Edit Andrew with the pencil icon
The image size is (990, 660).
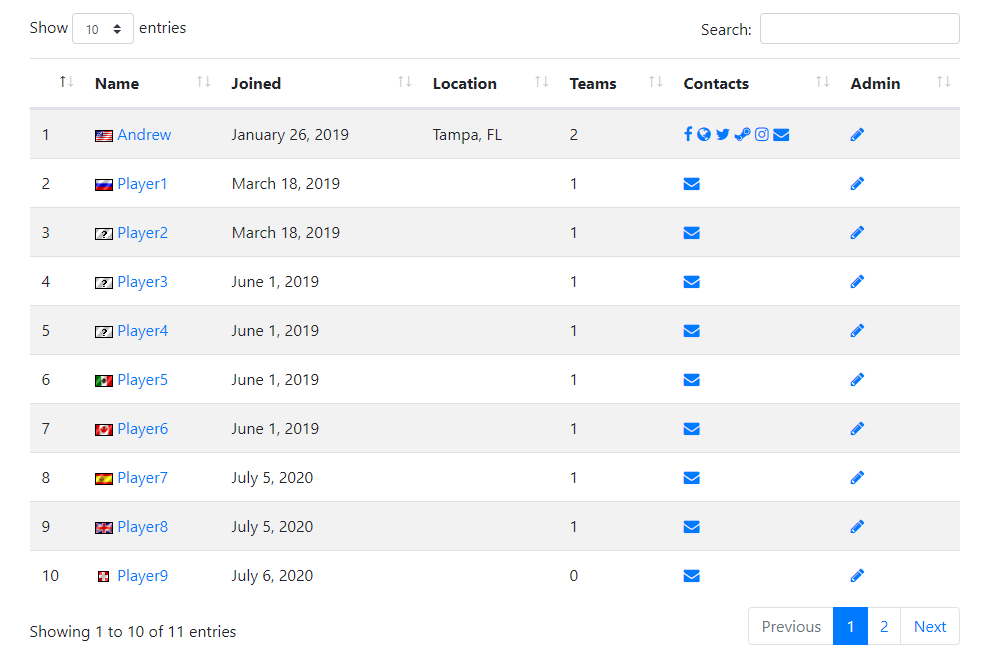click(857, 135)
